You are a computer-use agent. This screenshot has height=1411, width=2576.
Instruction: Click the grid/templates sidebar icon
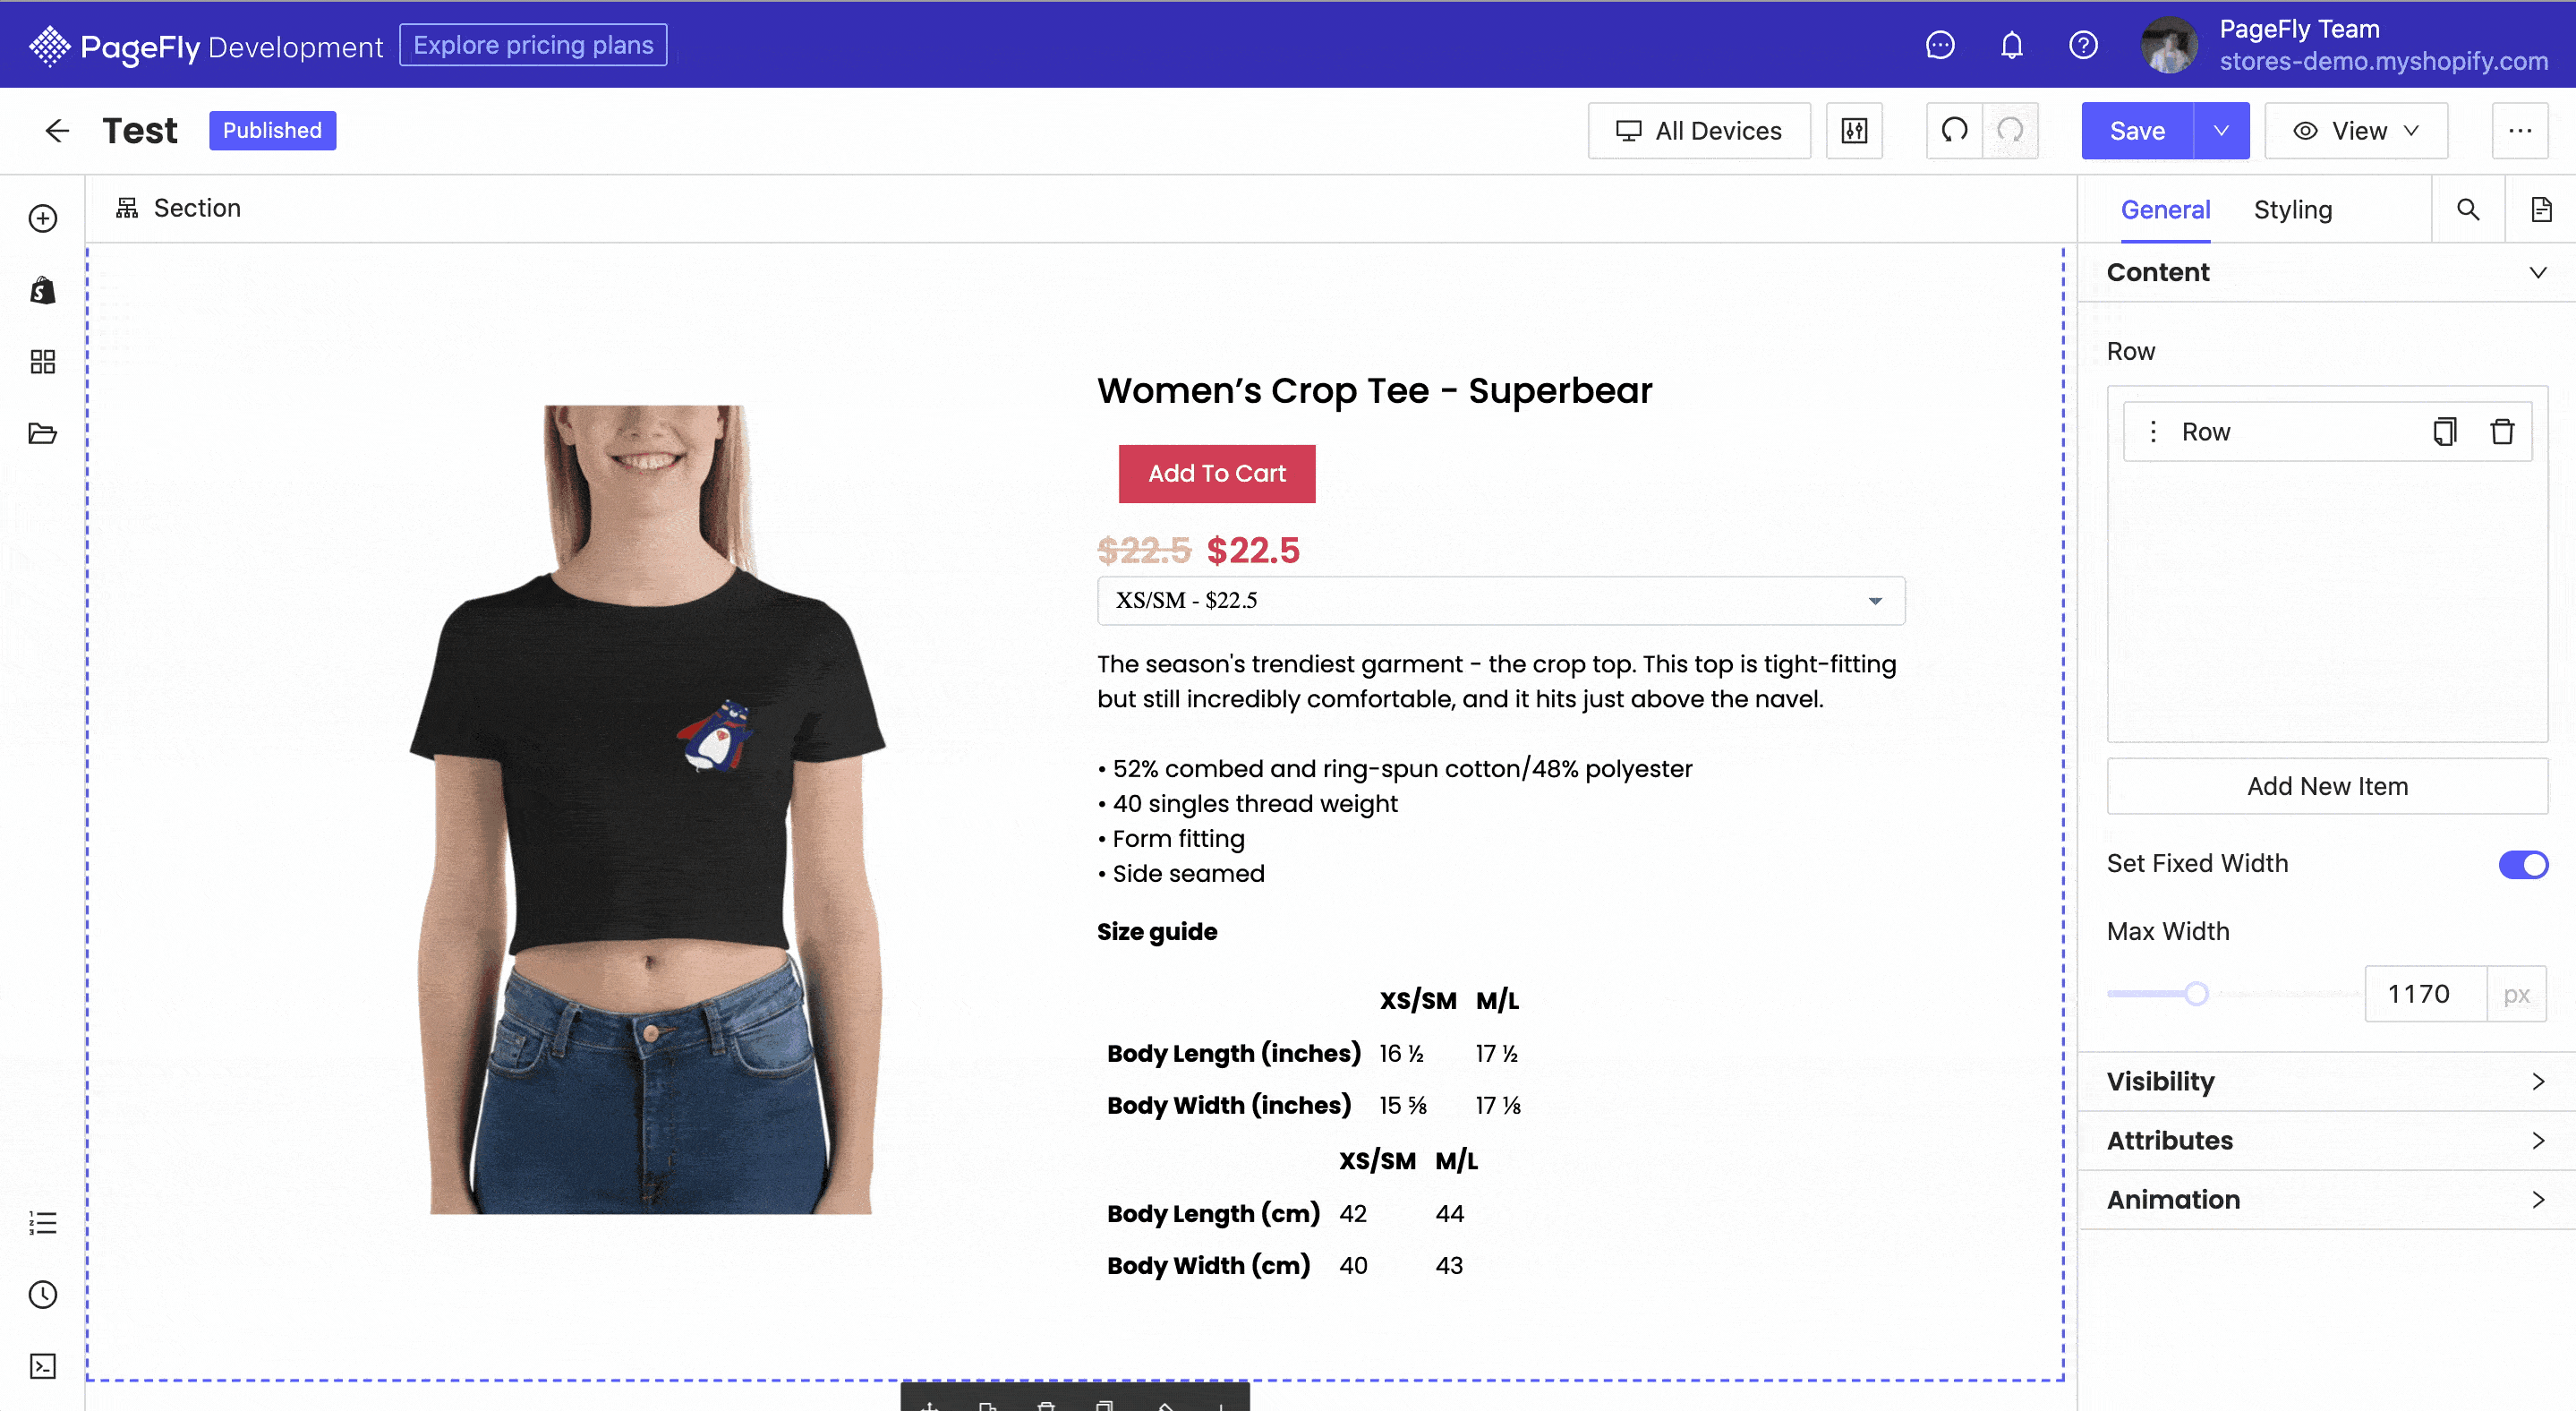42,362
